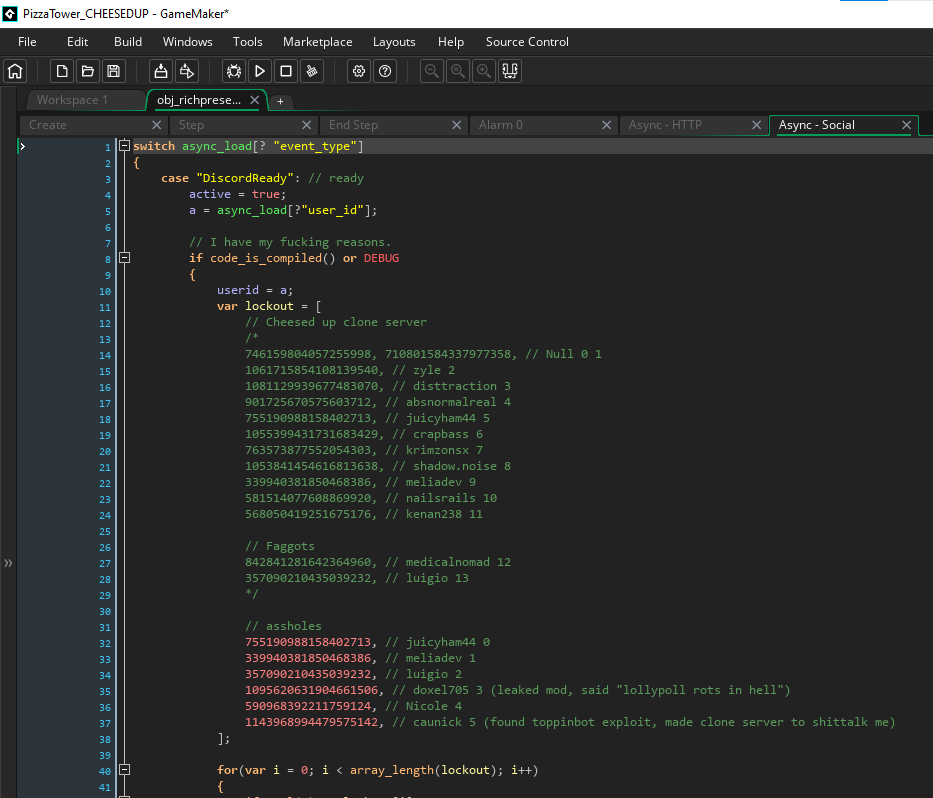Click the arrow marker beside line 1
The height and width of the screenshot is (798, 933).
[x=23, y=146]
